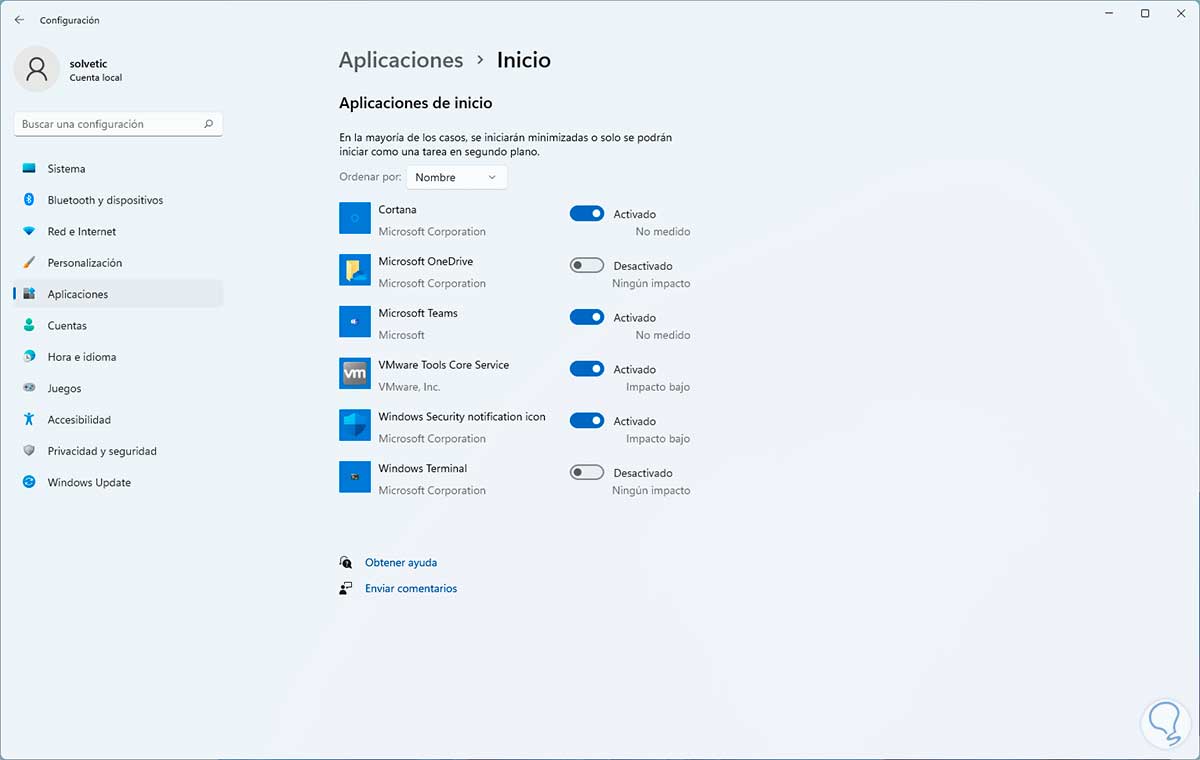Click the Sistema monitor icon
The height and width of the screenshot is (760, 1200).
tap(29, 169)
